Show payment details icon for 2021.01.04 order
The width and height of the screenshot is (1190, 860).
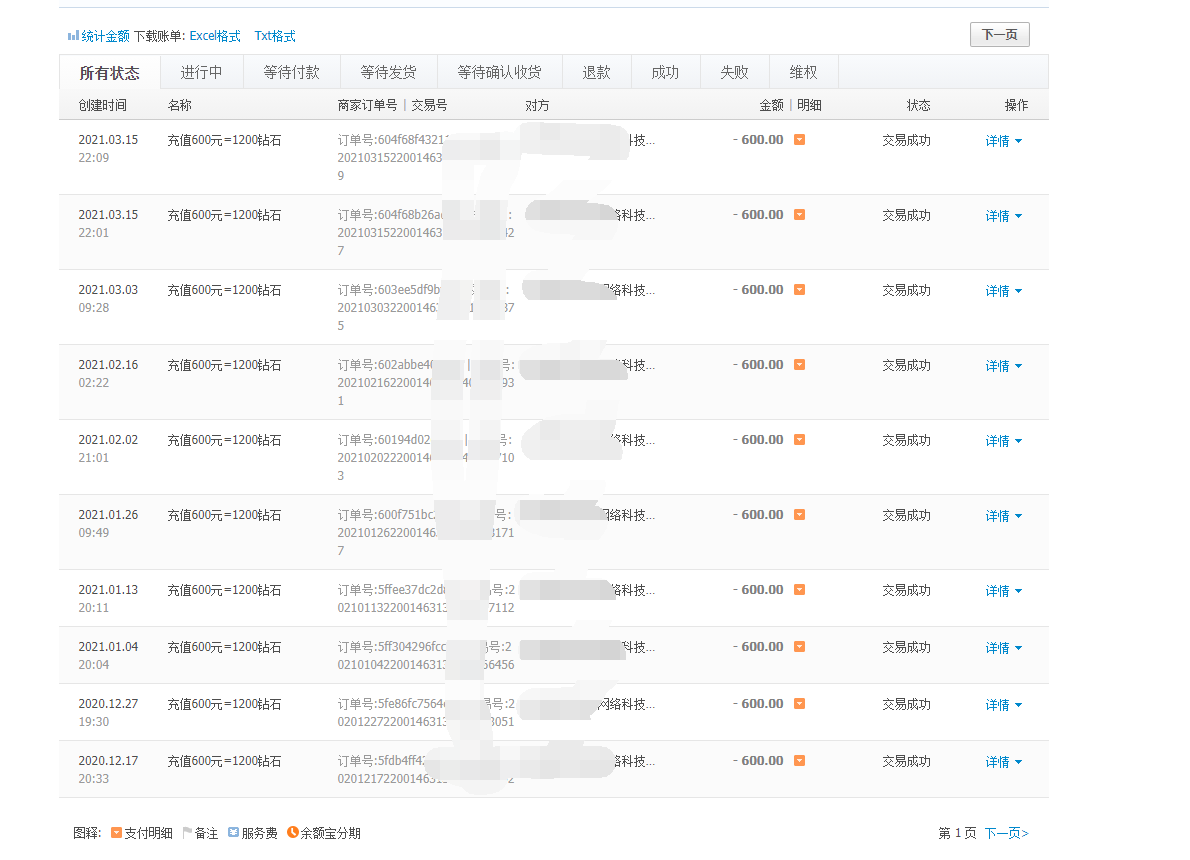(799, 647)
